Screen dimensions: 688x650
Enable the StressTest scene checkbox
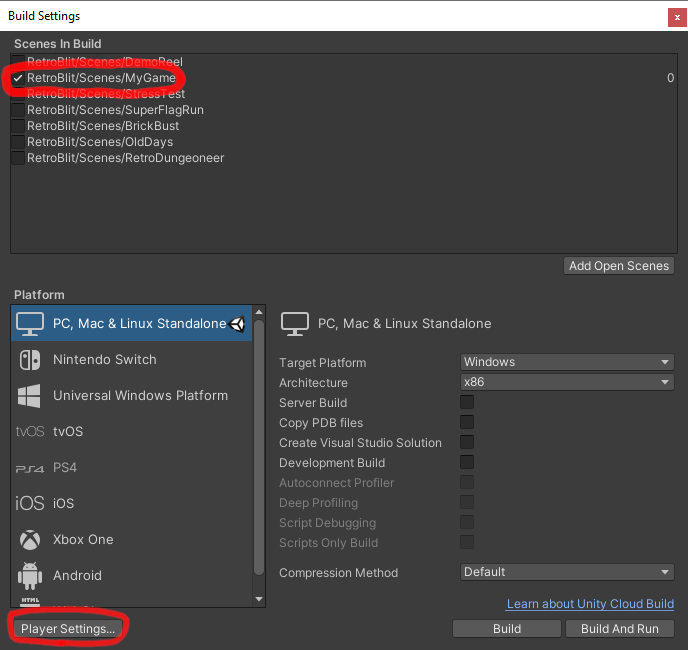[x=18, y=94]
